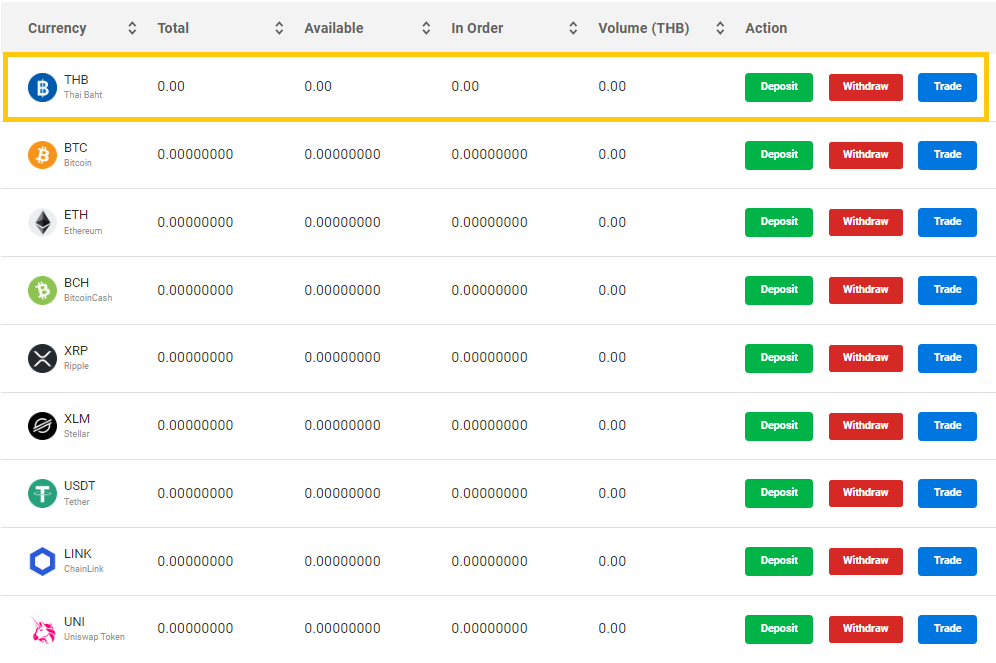Trade Bitcoin using BTC row Trade button
The width and height of the screenshot is (996, 663).
pyautogui.click(x=947, y=155)
